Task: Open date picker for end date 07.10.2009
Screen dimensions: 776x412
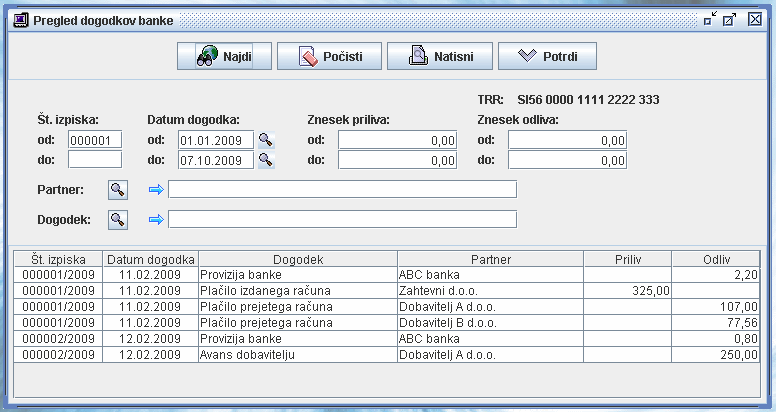Action: point(266,160)
